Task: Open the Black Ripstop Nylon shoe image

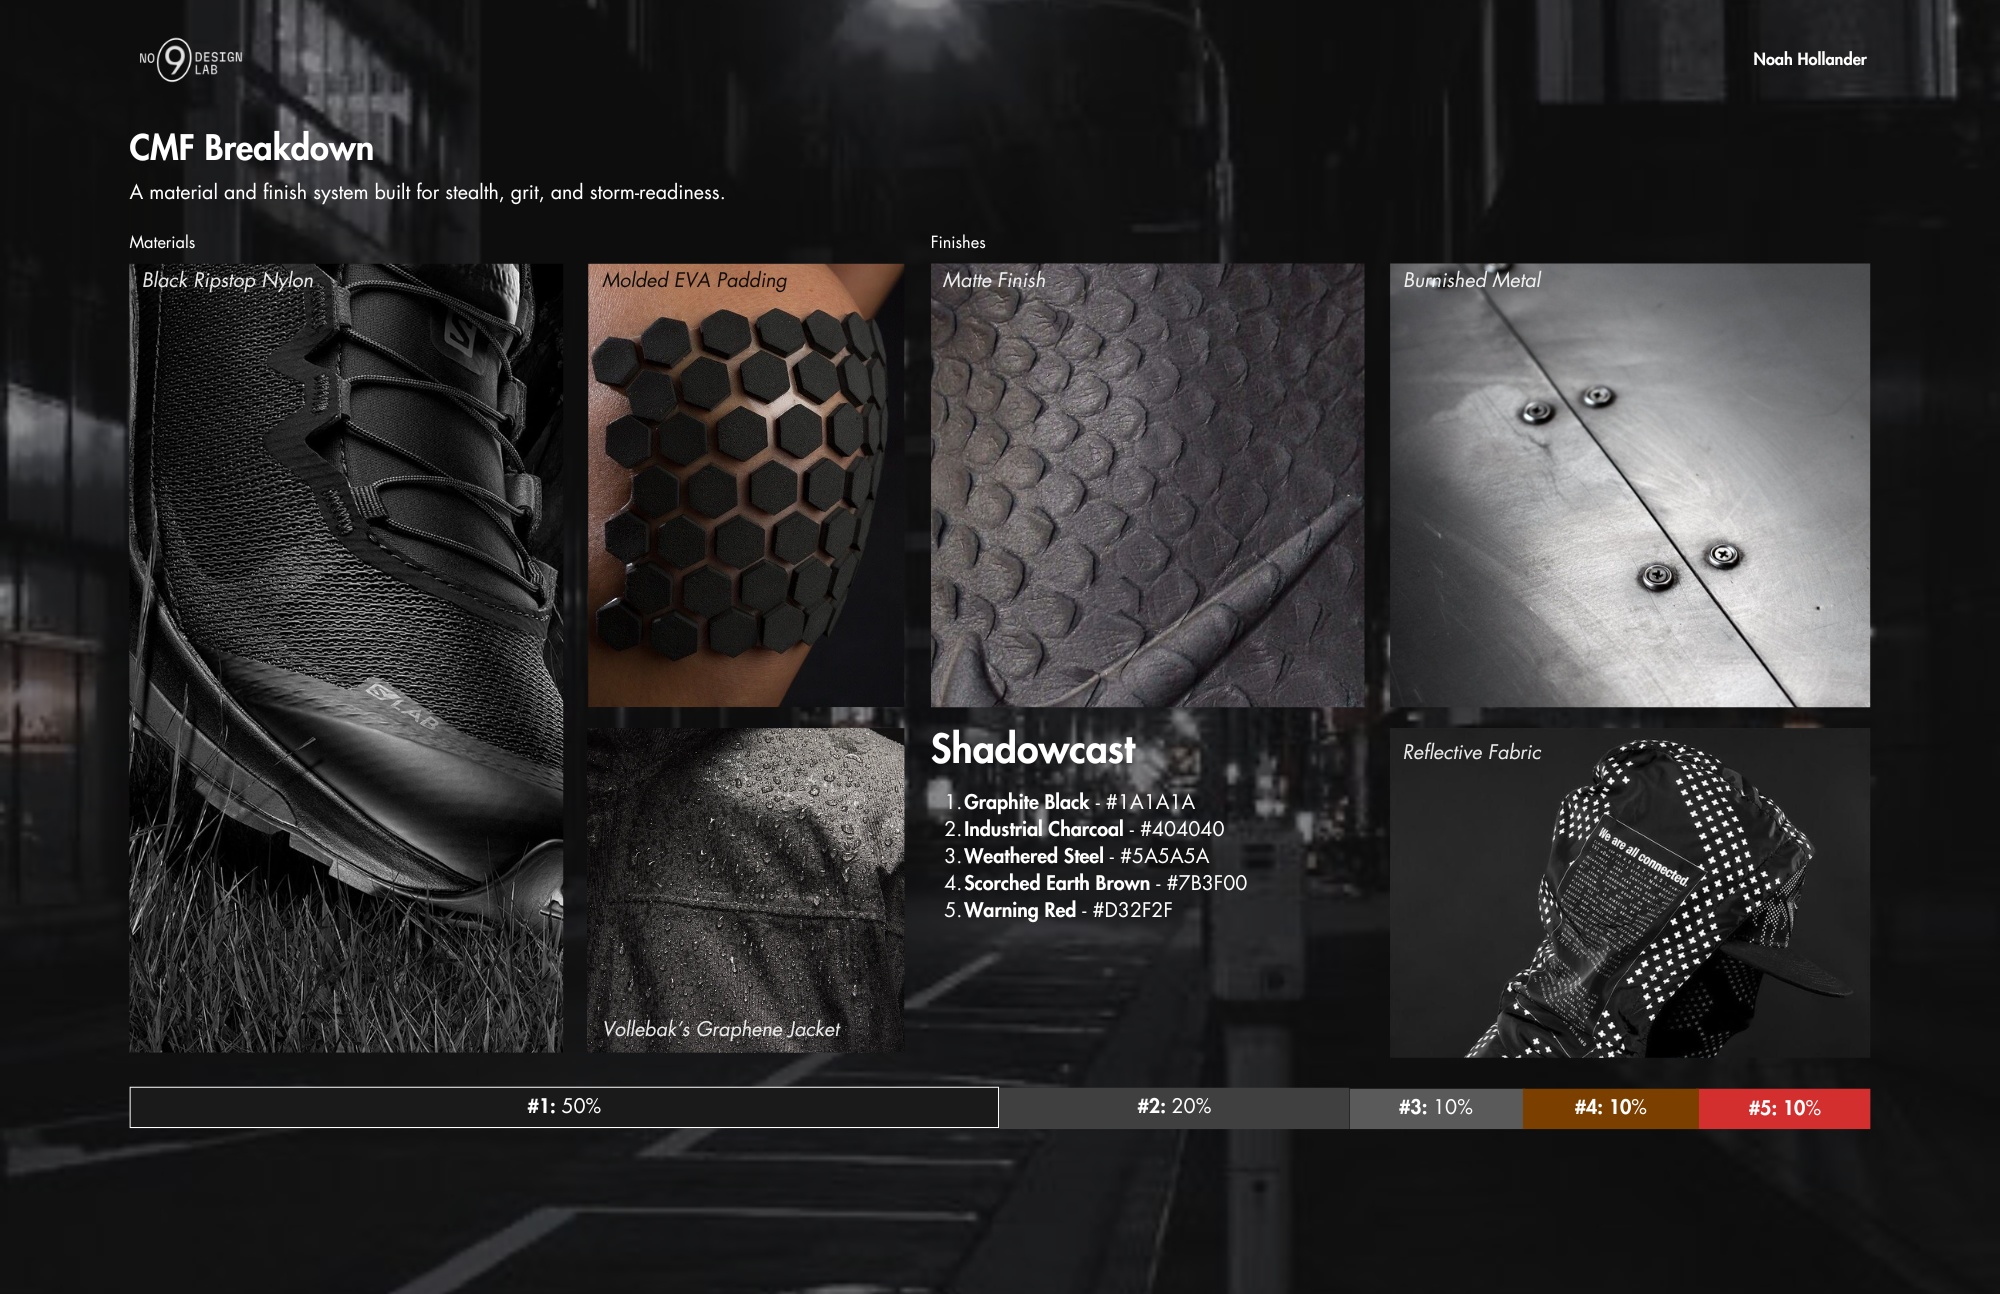Action: click(x=345, y=657)
